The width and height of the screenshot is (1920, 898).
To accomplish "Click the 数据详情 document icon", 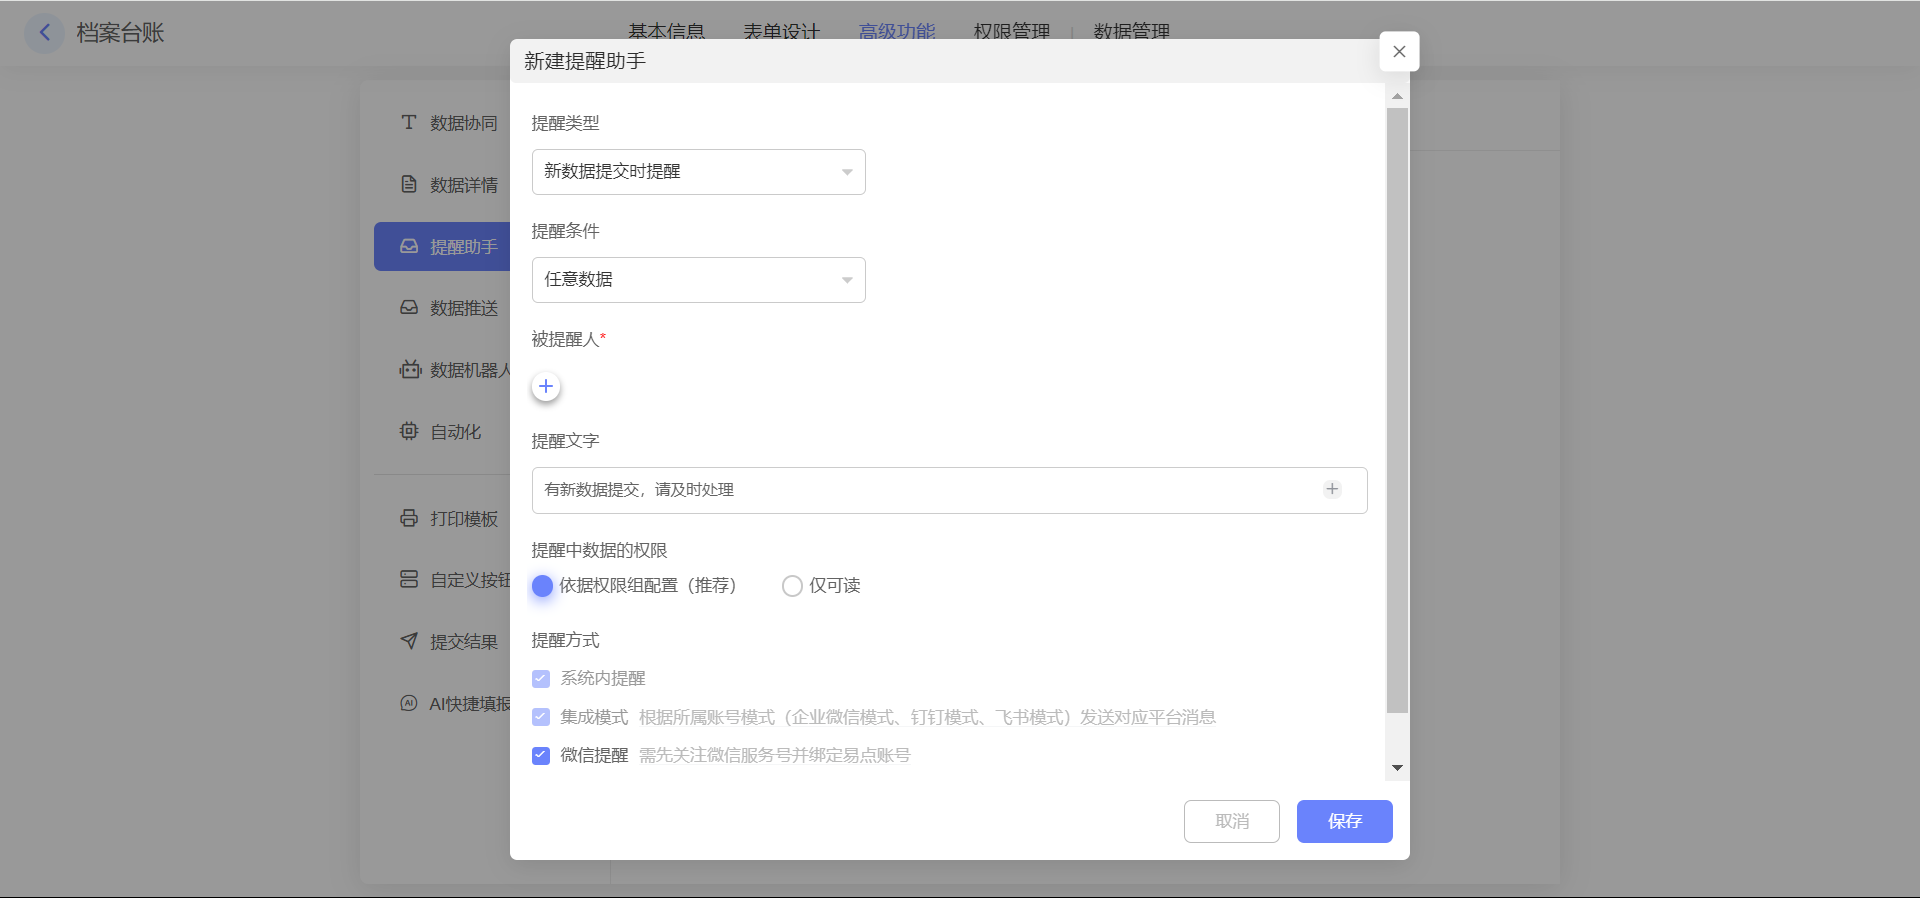I will coord(409,185).
